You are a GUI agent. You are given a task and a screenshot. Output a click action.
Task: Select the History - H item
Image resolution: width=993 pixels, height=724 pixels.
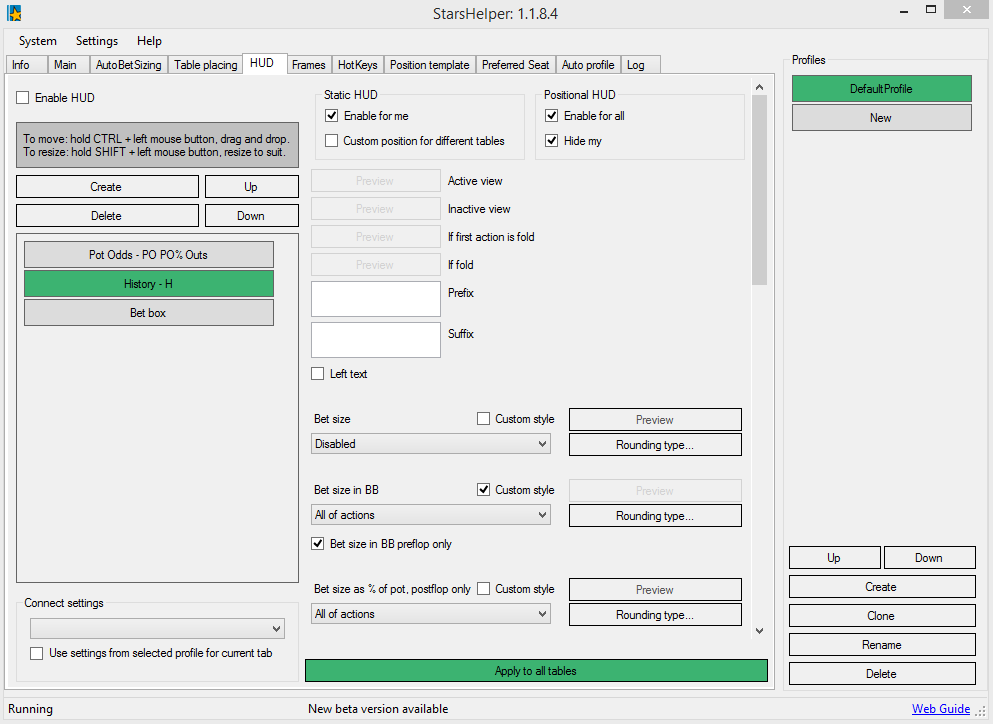pos(149,284)
